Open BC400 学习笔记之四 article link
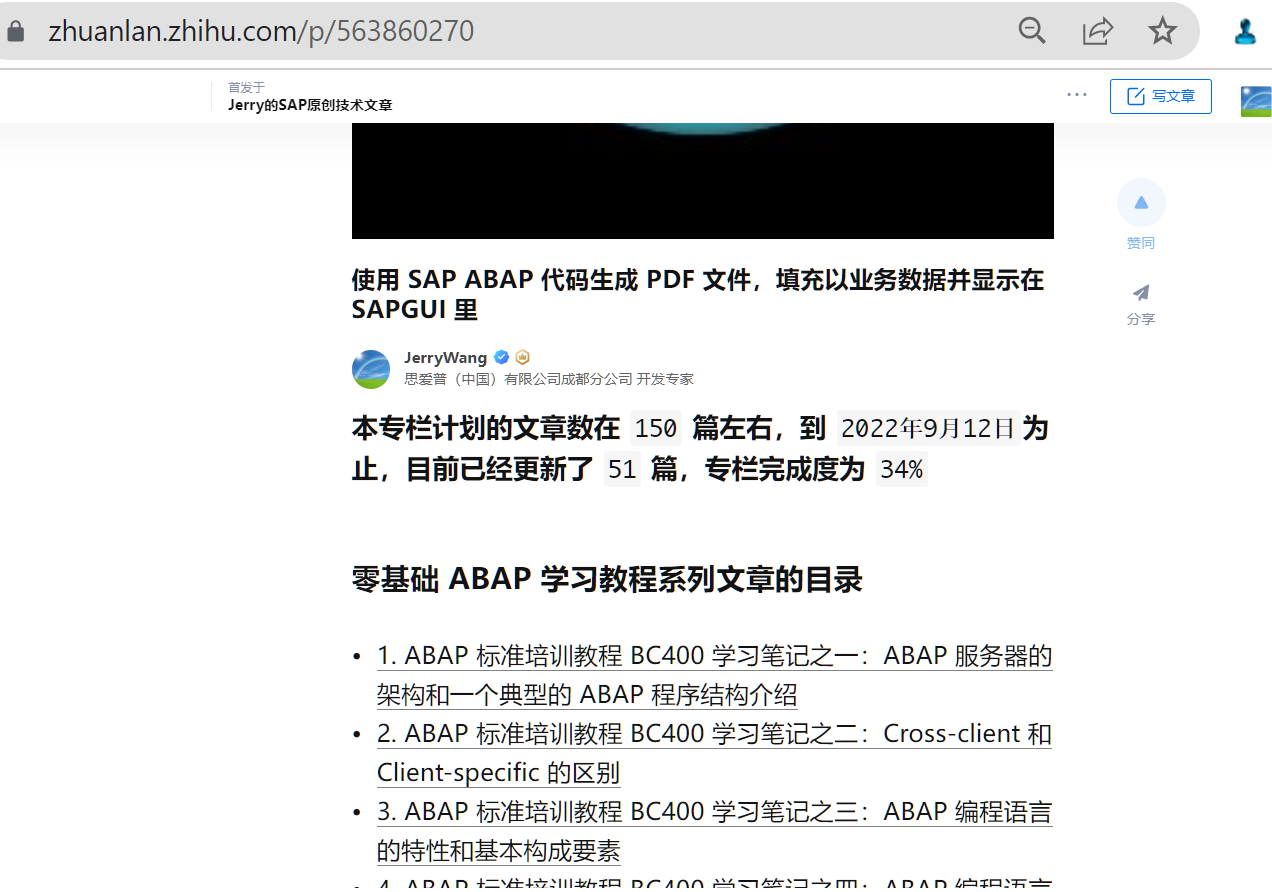The image size is (1272, 892). point(714,883)
